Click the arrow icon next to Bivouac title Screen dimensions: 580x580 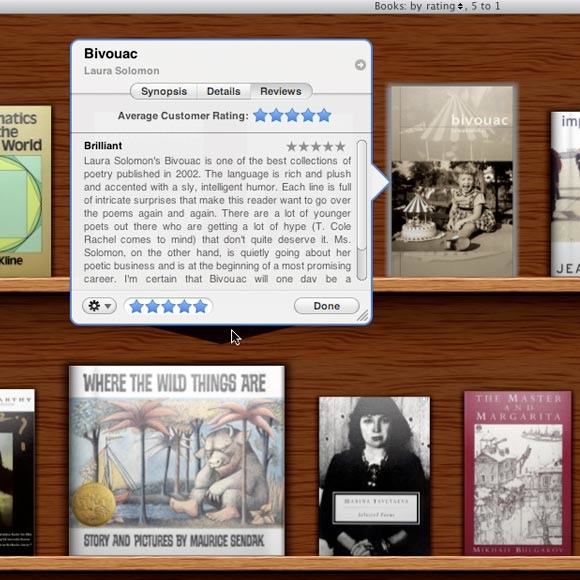point(360,65)
